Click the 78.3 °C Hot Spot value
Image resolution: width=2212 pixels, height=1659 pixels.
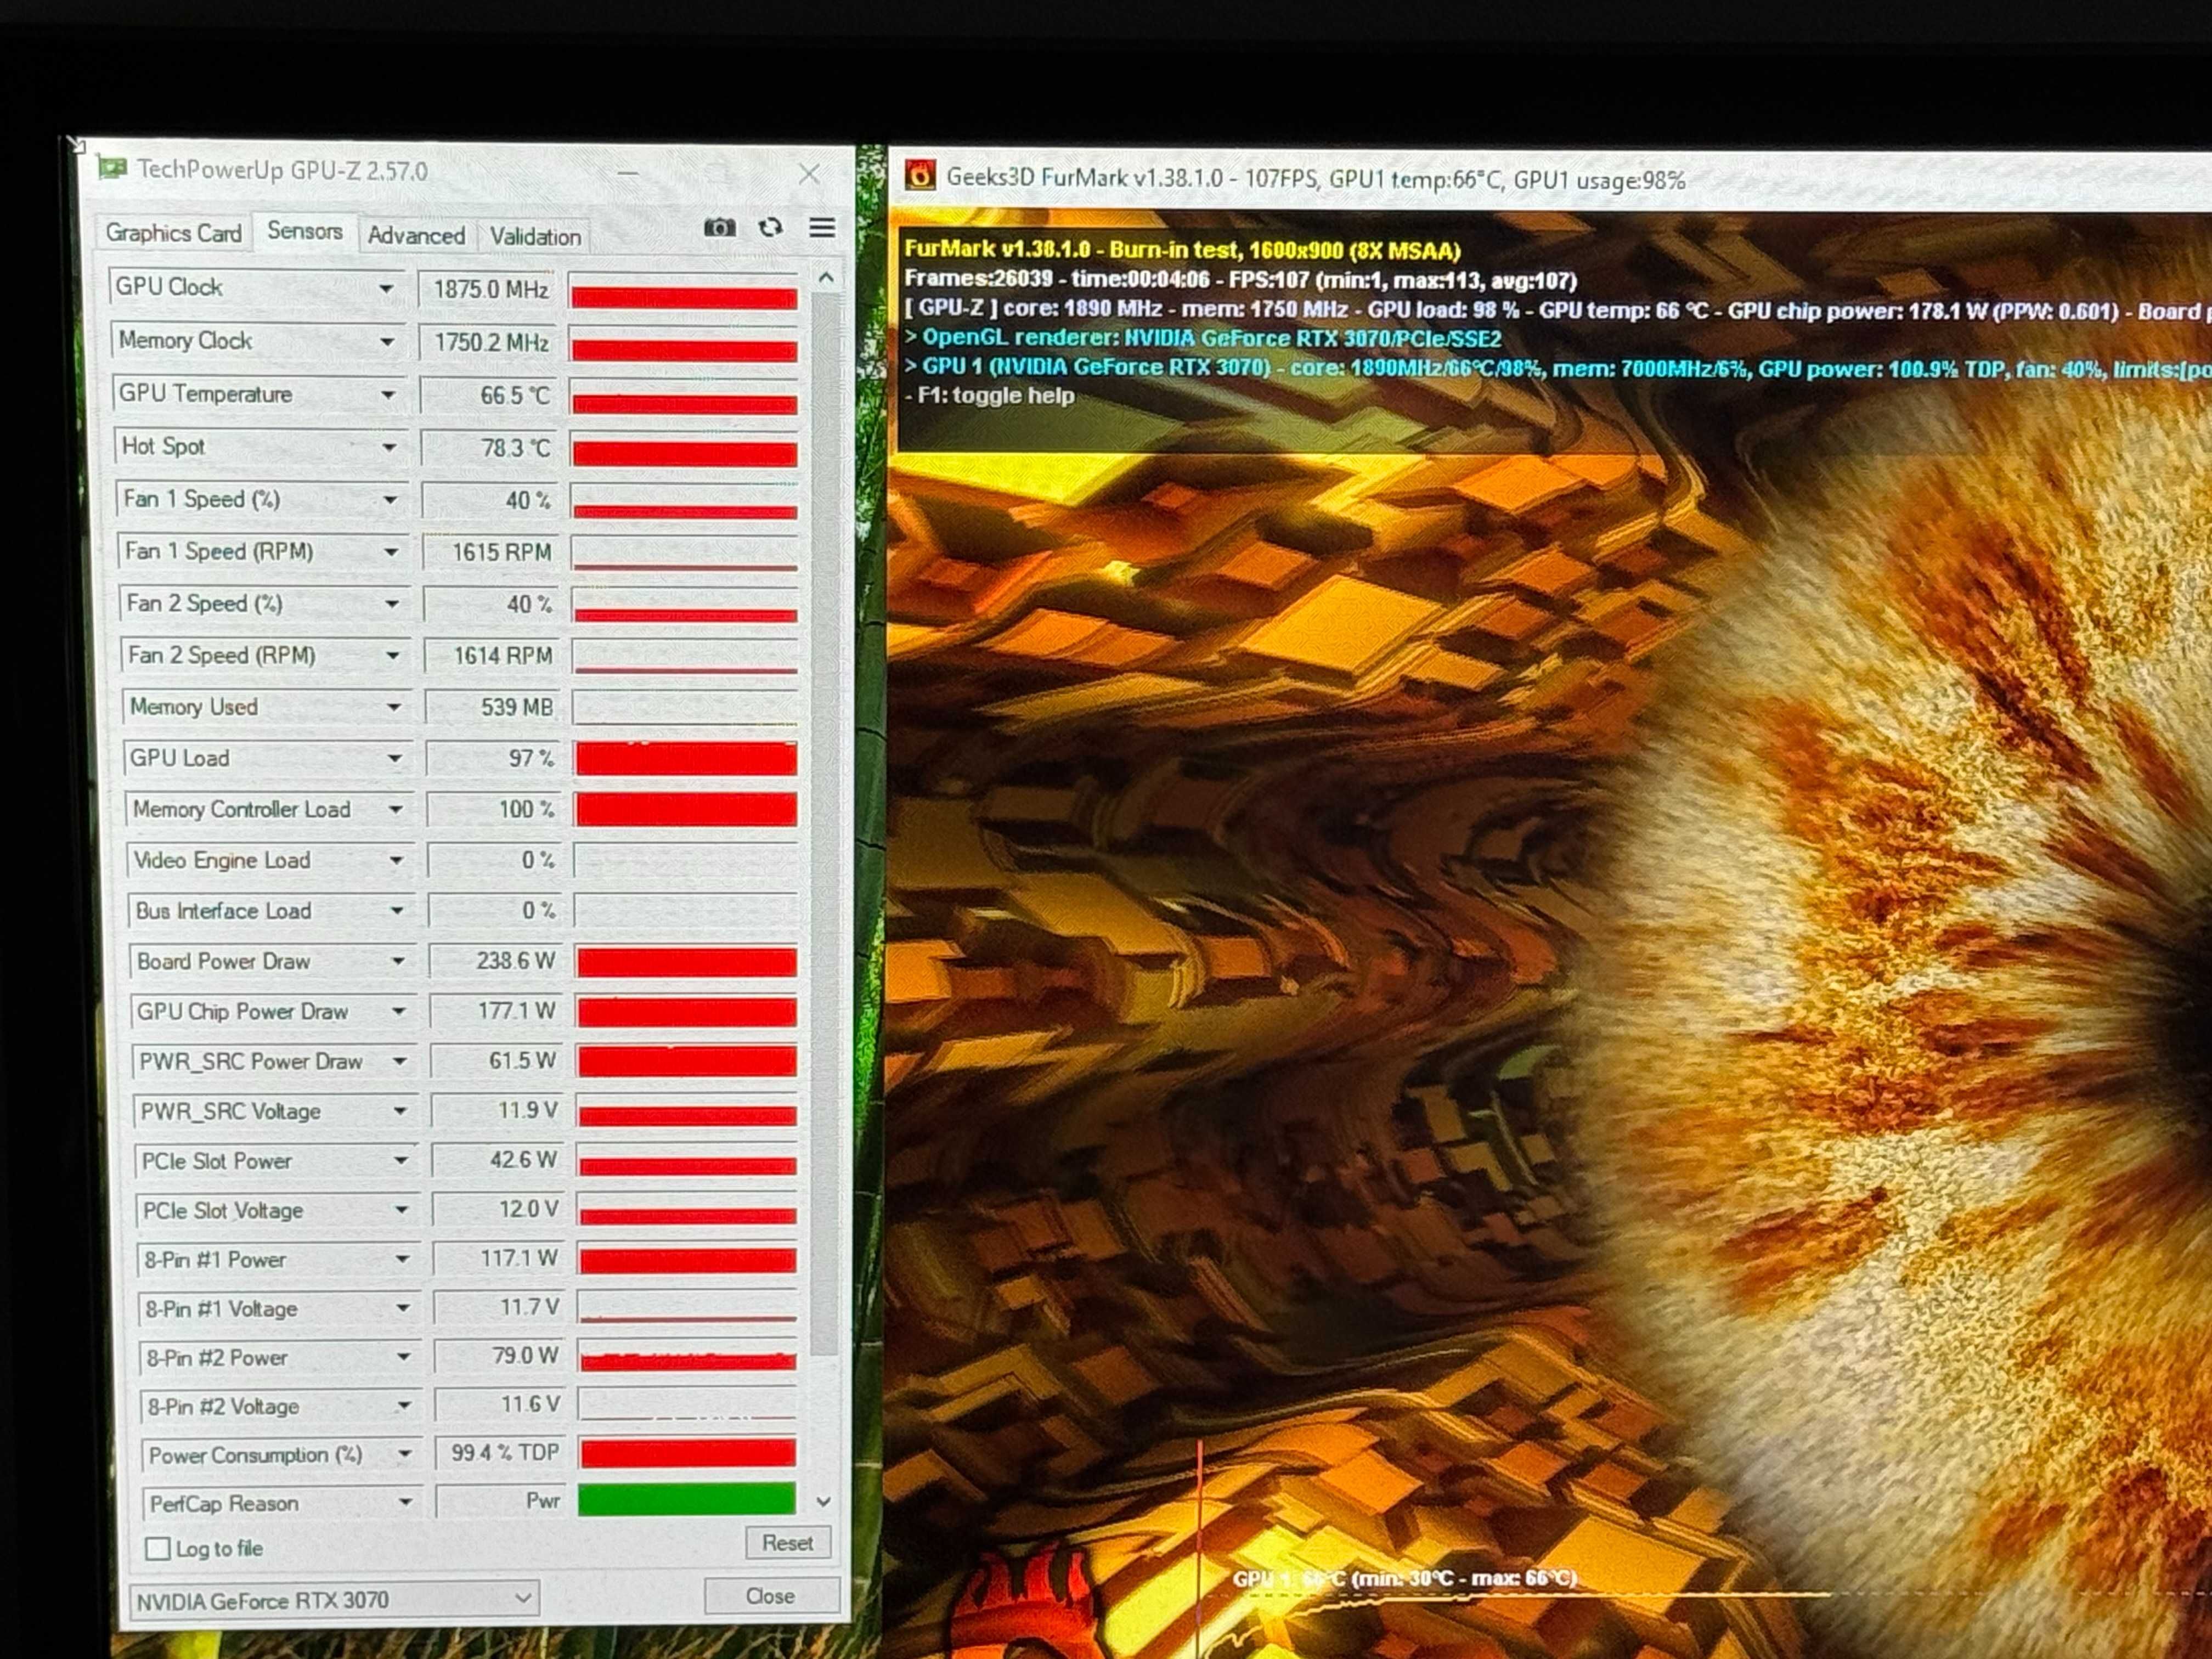(491, 448)
